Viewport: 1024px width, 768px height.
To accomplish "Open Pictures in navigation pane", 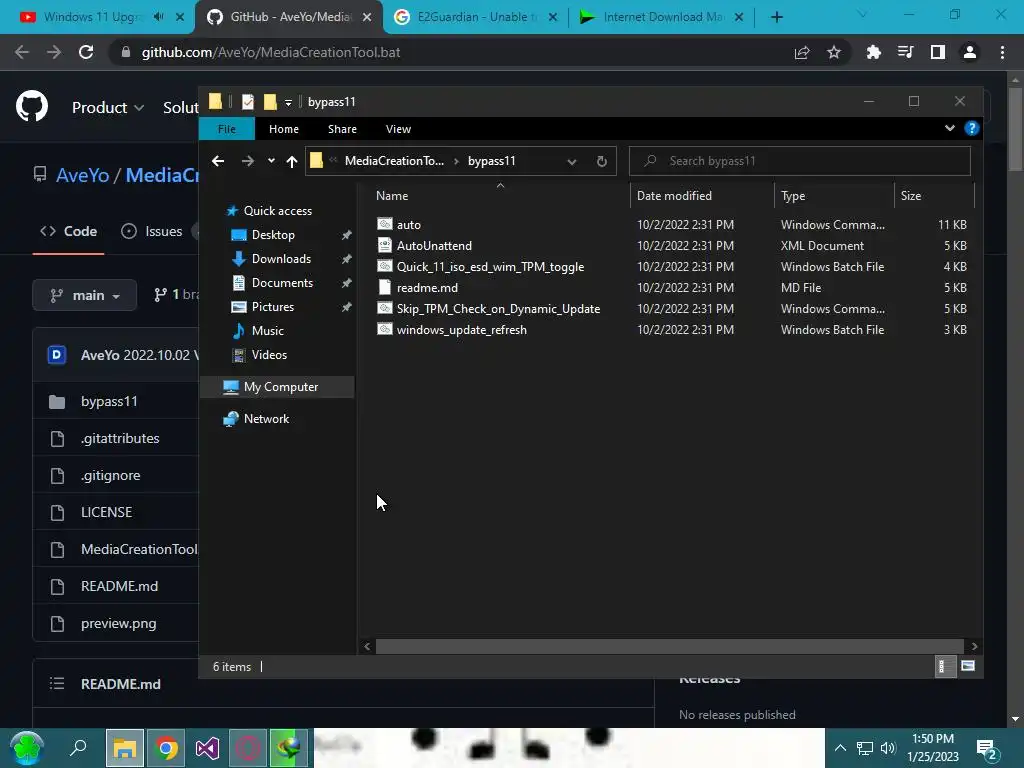I will tap(272, 307).
